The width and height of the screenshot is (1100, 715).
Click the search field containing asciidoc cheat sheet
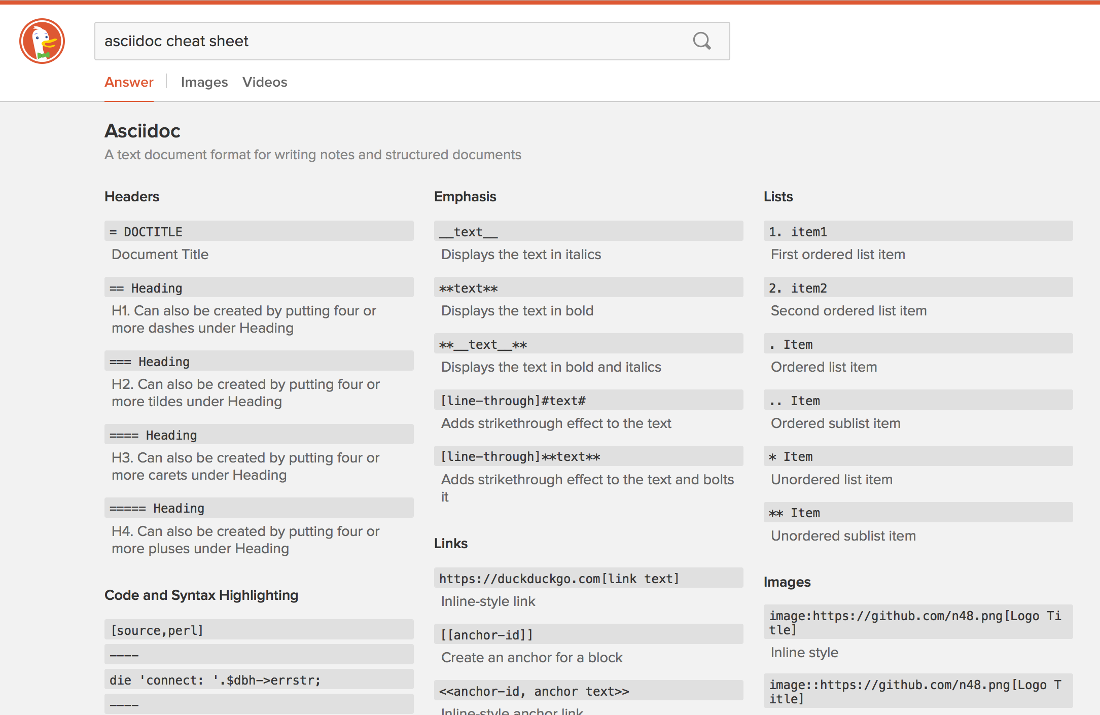click(412, 41)
